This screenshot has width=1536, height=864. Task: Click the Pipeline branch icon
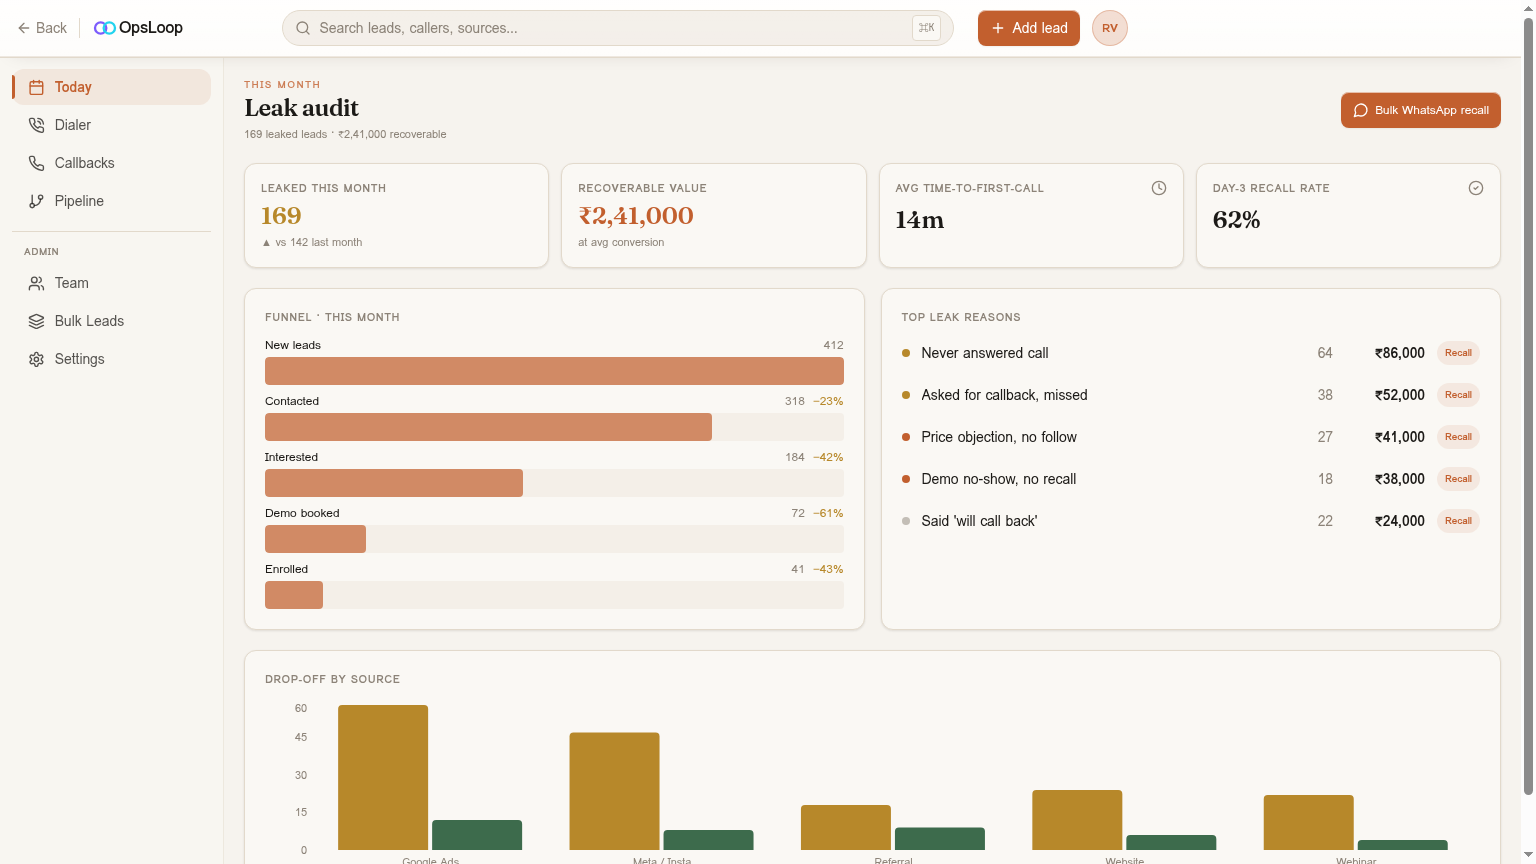(x=37, y=201)
